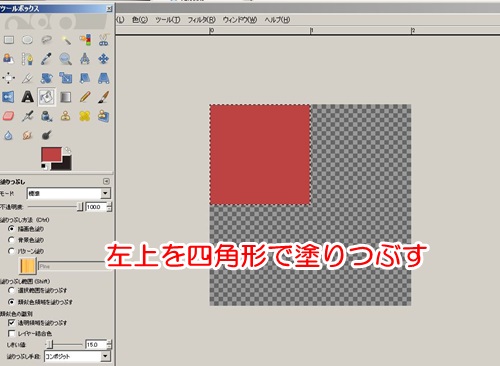Select the Alignment tool
This screenshot has height=366, width=500.
tap(9, 78)
